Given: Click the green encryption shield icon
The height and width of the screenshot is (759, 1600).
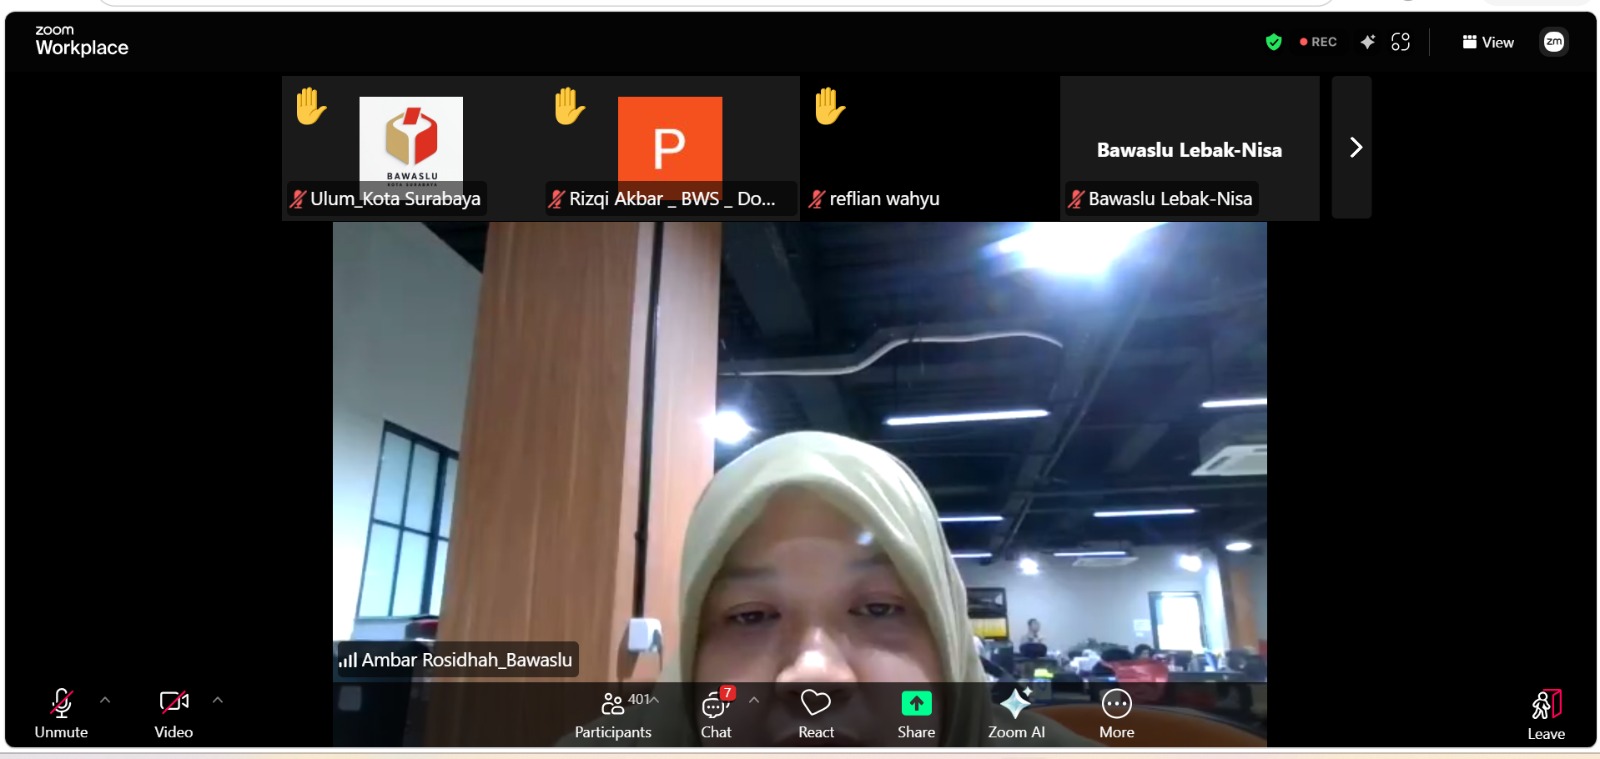Looking at the screenshot, I should coord(1273,42).
